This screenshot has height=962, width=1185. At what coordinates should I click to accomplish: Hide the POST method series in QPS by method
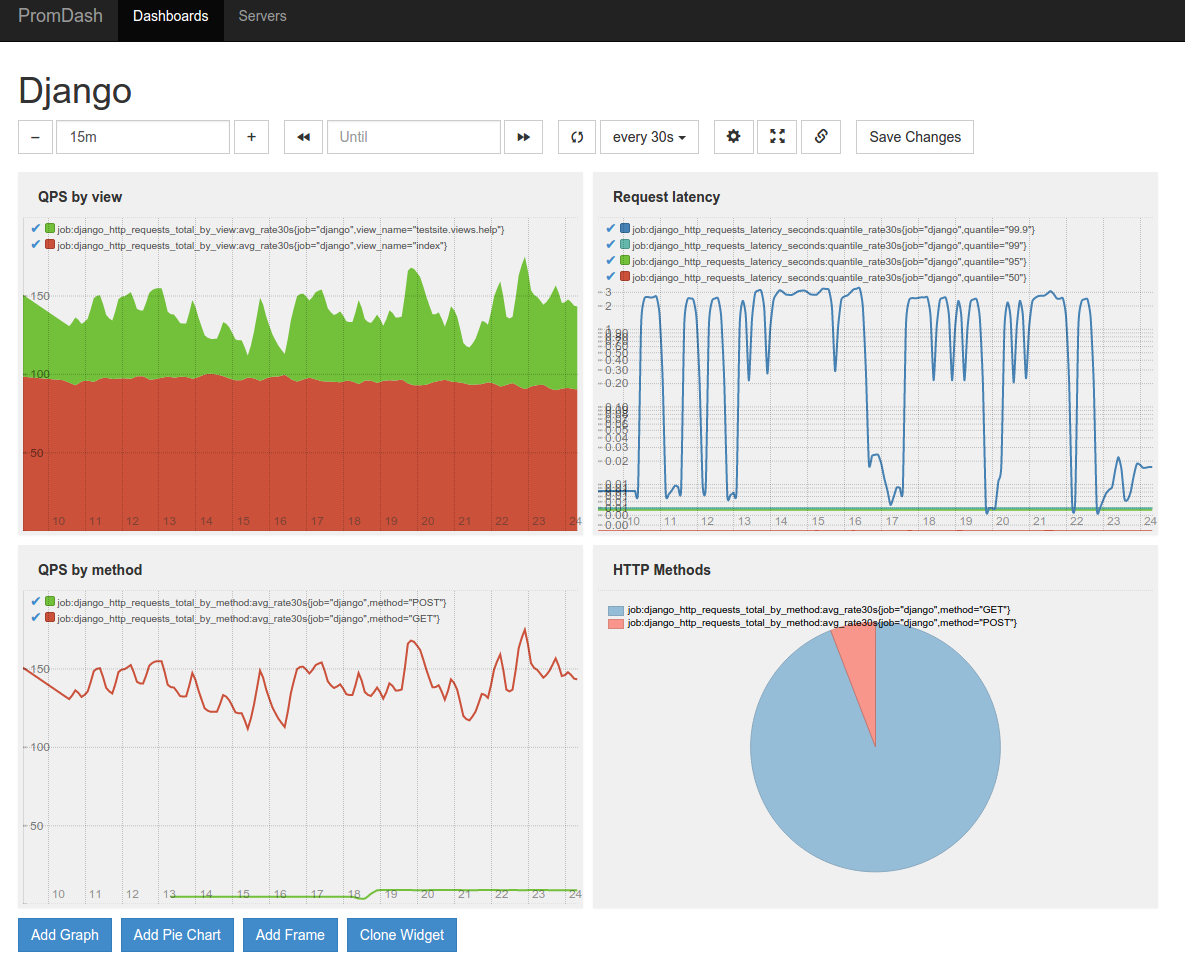[36, 602]
